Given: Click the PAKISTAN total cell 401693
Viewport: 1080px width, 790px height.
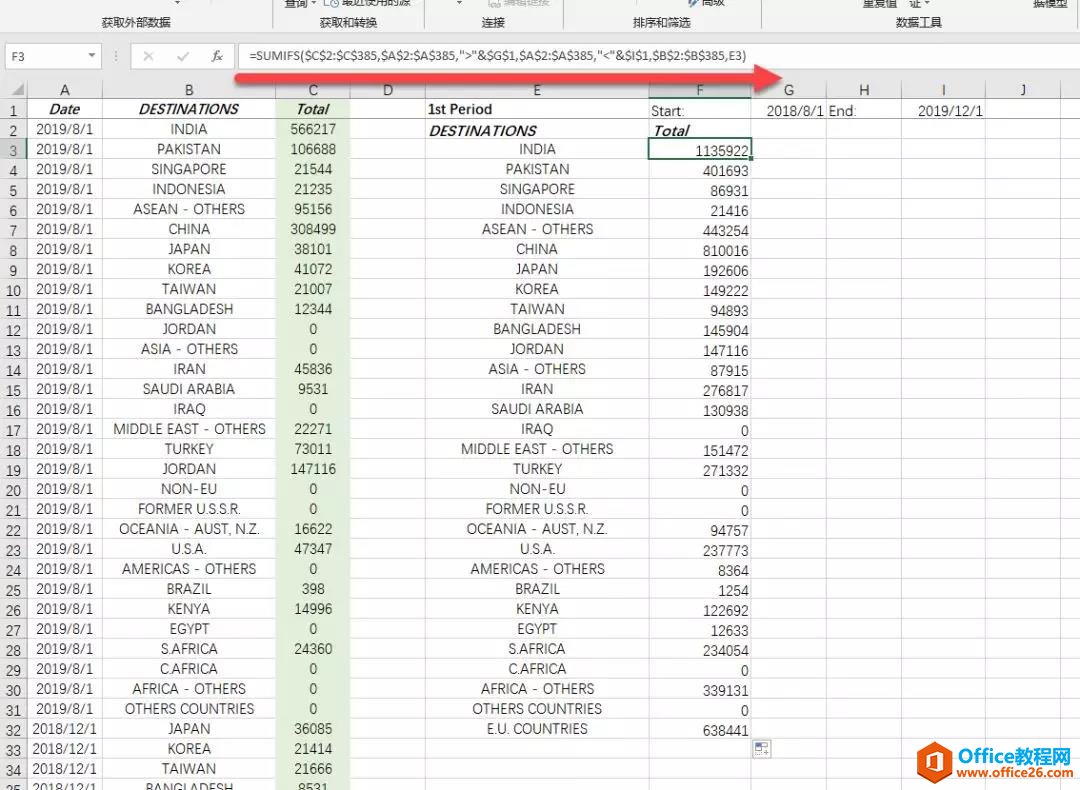Looking at the screenshot, I should pos(700,170).
